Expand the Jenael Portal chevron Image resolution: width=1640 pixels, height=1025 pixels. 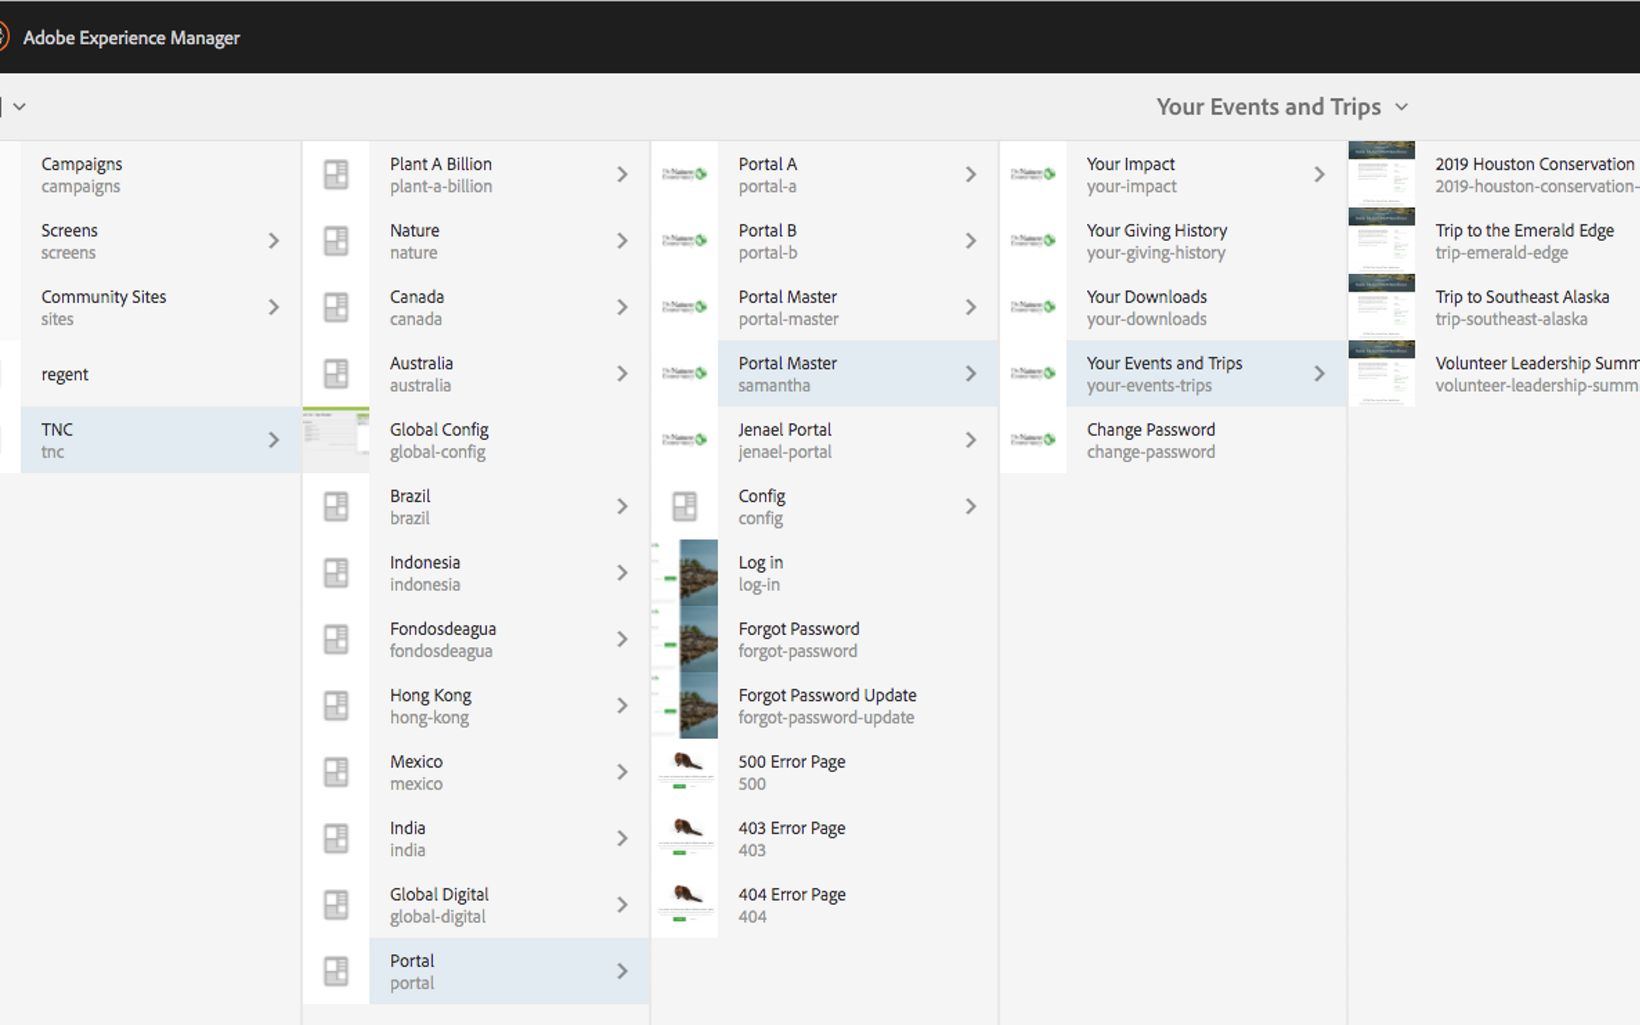(x=970, y=440)
